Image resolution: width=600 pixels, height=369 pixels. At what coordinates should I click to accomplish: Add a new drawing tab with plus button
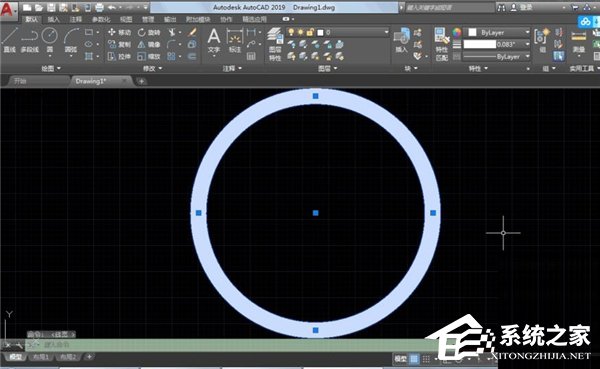pyautogui.click(x=141, y=81)
